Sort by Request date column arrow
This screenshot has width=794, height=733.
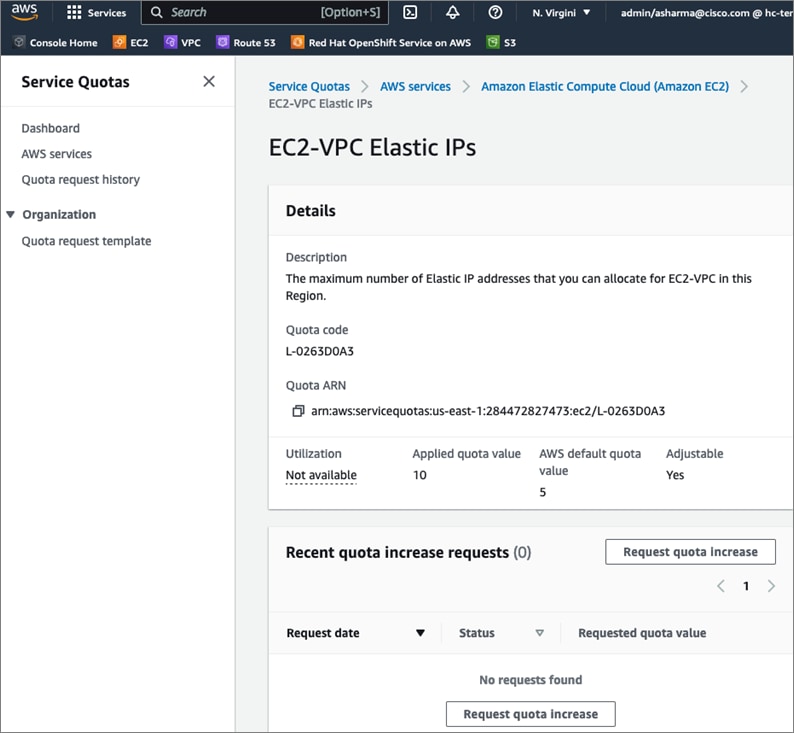pyautogui.click(x=420, y=633)
